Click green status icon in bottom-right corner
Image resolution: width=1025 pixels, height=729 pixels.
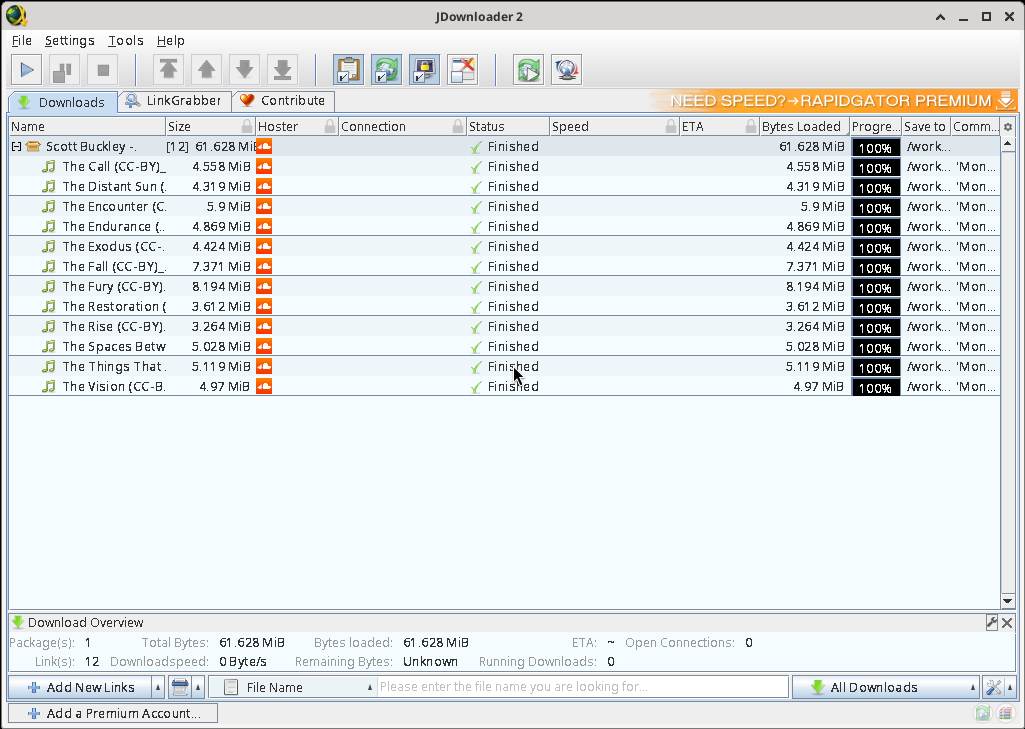983,713
